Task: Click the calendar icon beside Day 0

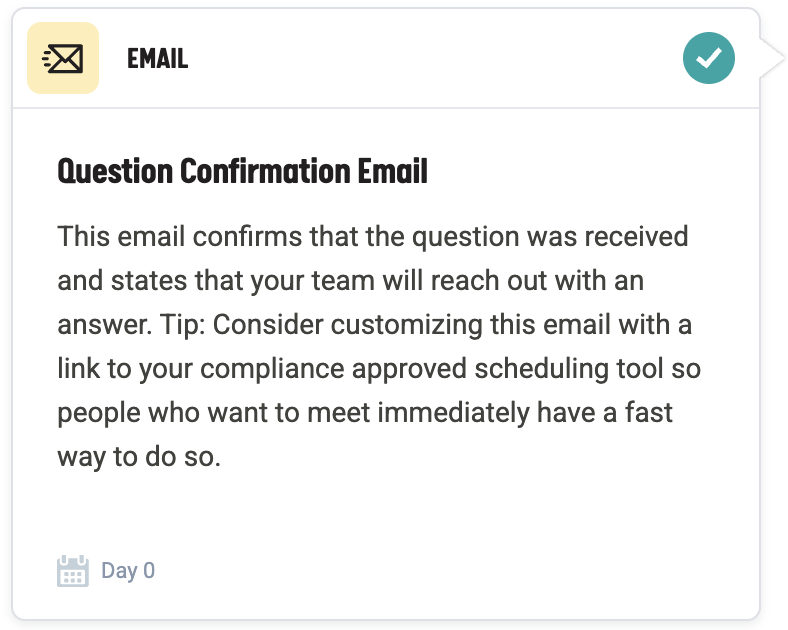Action: pos(73,571)
